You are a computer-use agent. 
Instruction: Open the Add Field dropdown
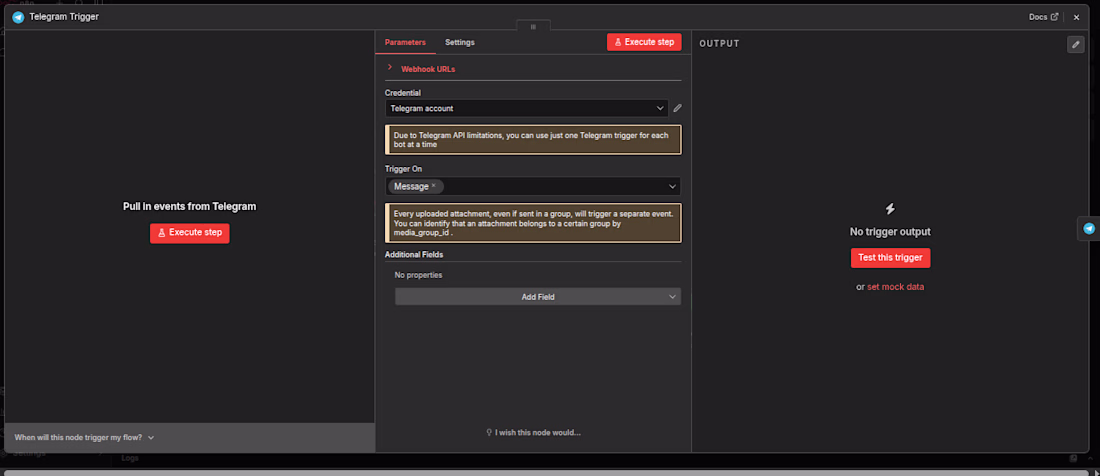tap(537, 297)
